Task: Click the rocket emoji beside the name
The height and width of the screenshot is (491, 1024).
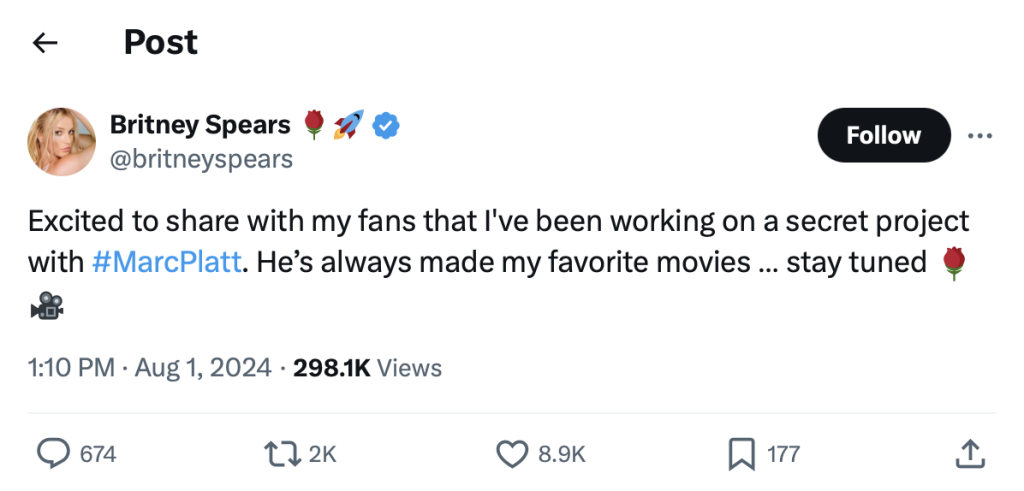Action: click(348, 125)
